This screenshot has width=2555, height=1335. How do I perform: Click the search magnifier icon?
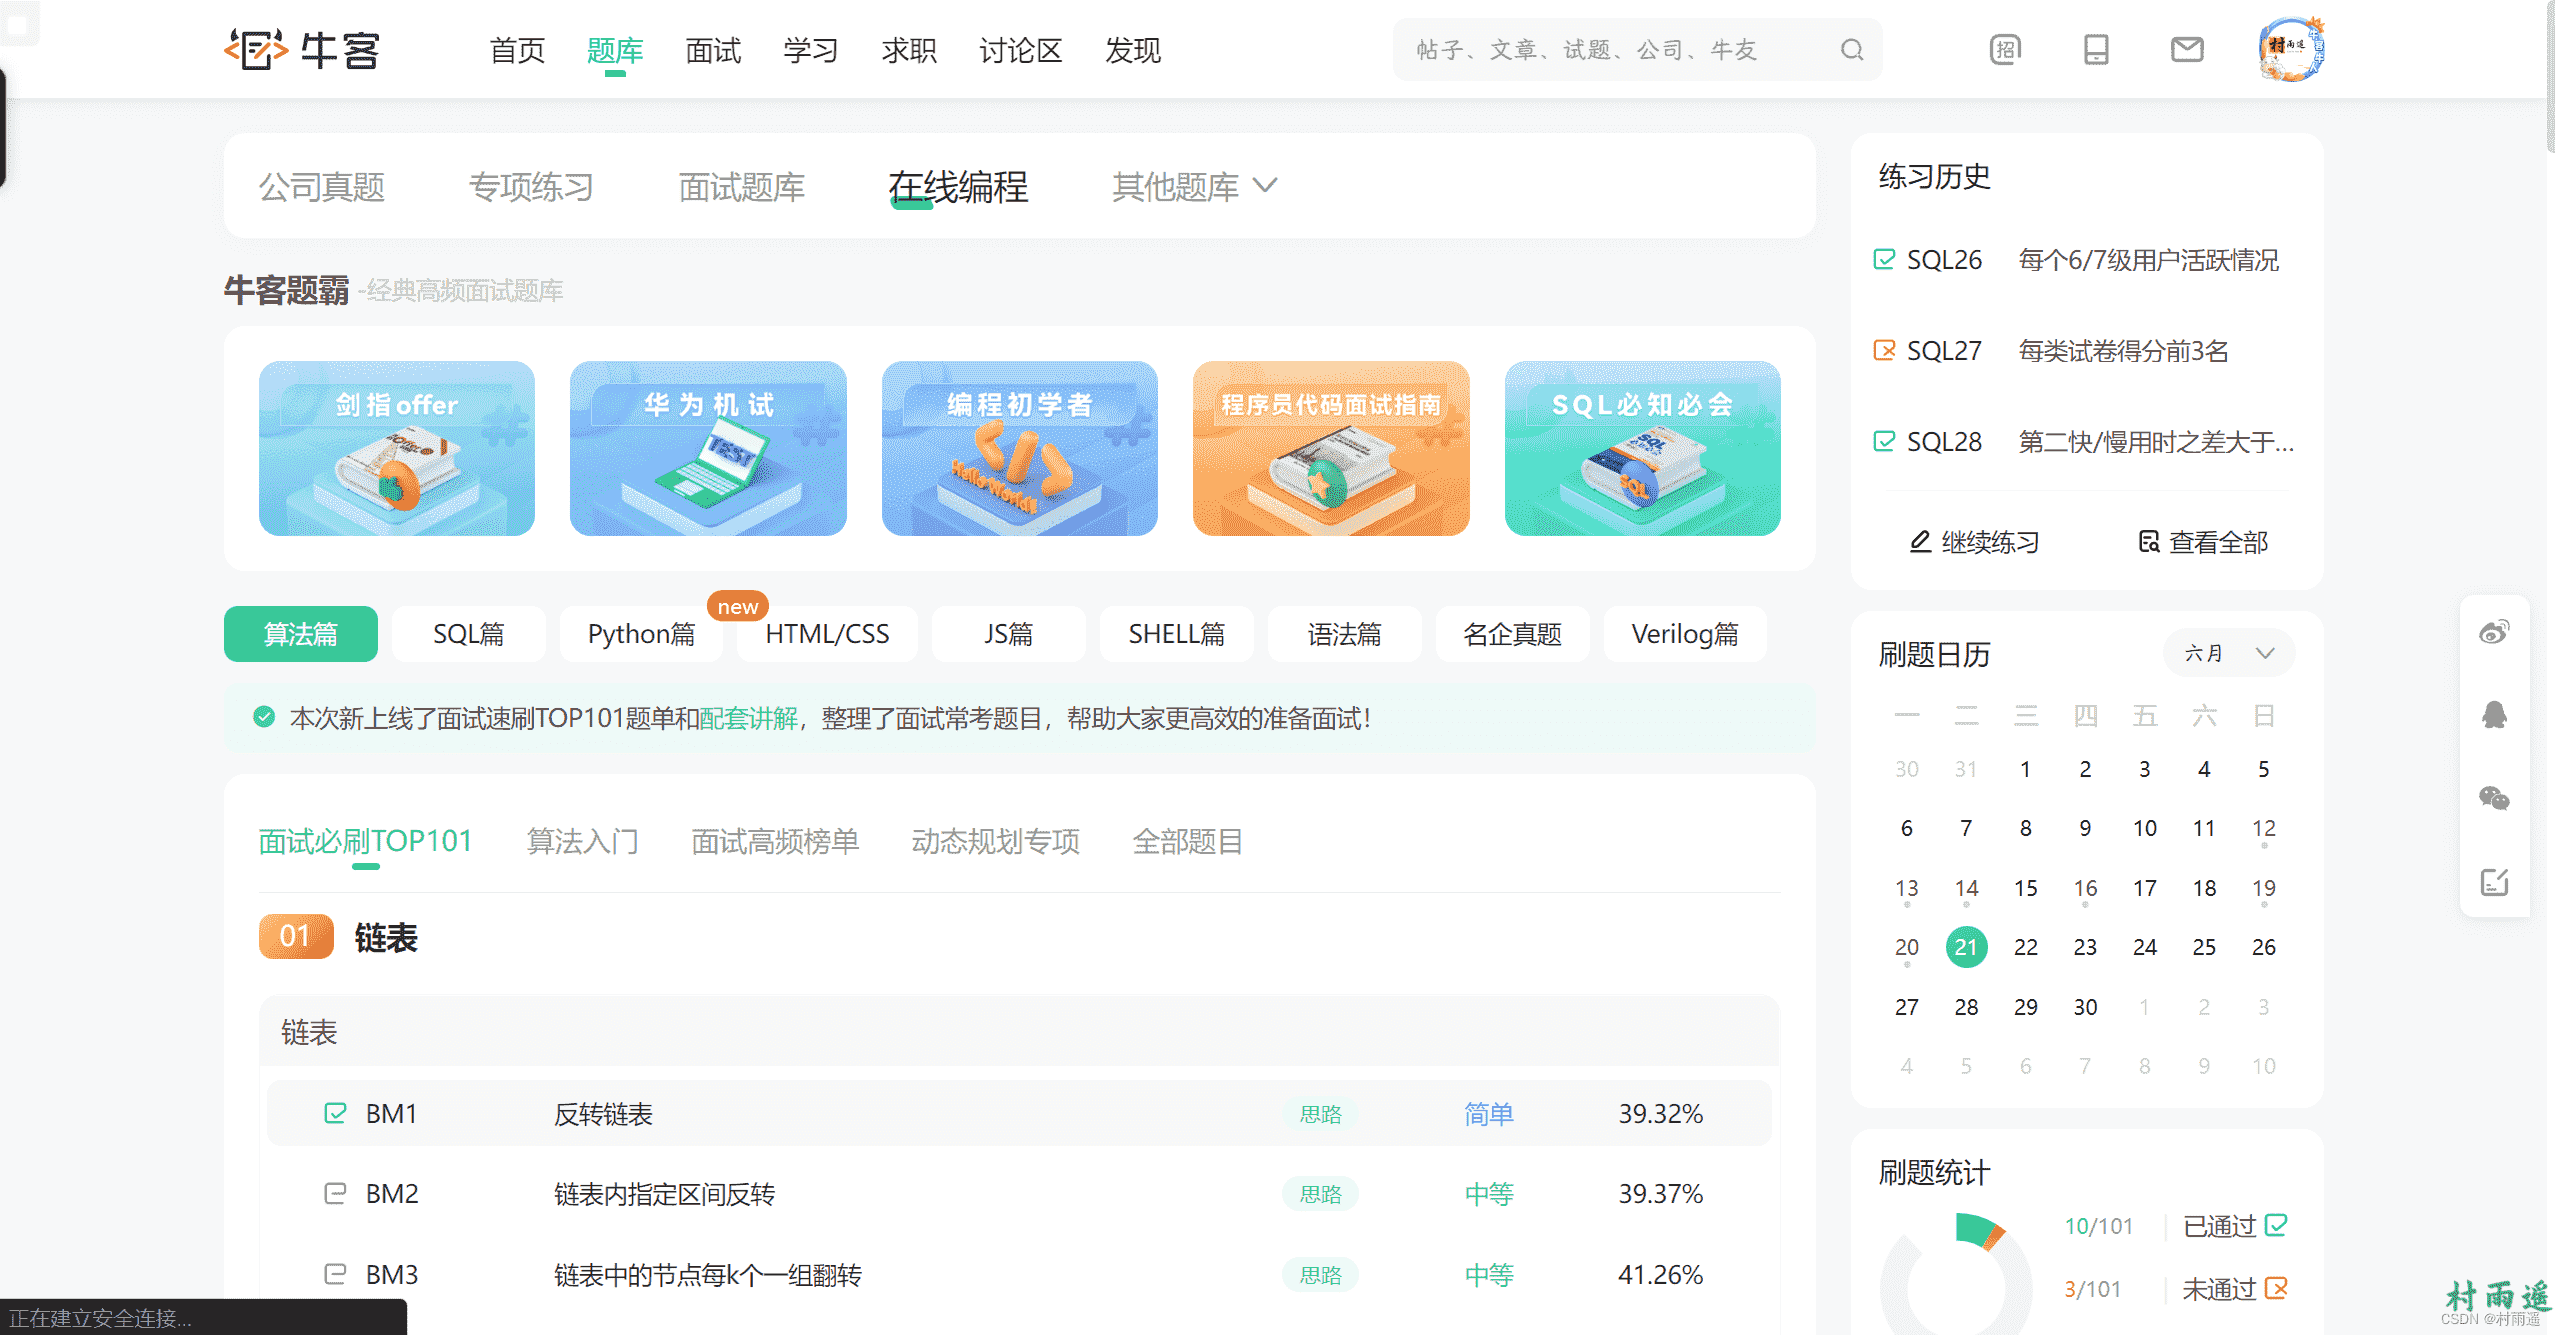click(1851, 50)
